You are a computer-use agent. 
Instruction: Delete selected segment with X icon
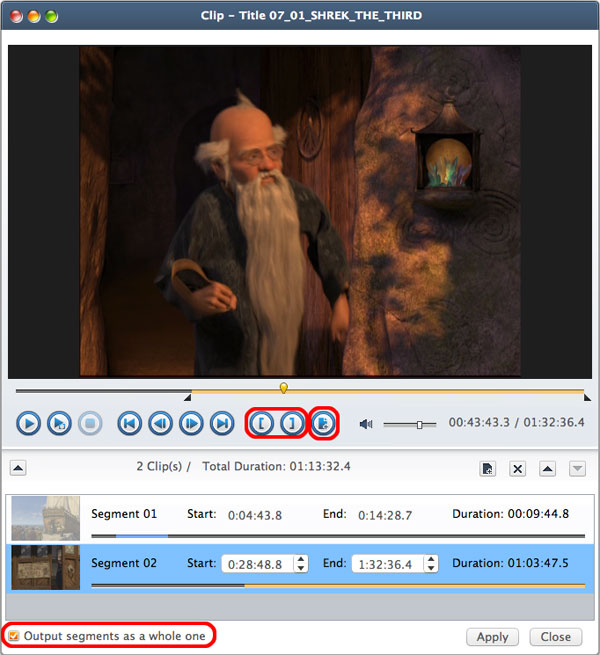[517, 469]
